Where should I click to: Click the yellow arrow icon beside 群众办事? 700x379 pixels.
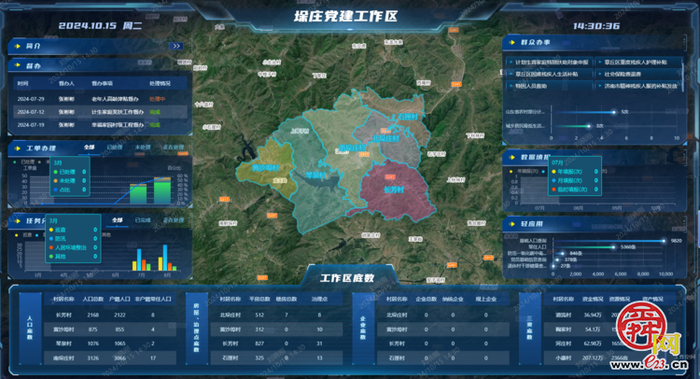(512, 42)
